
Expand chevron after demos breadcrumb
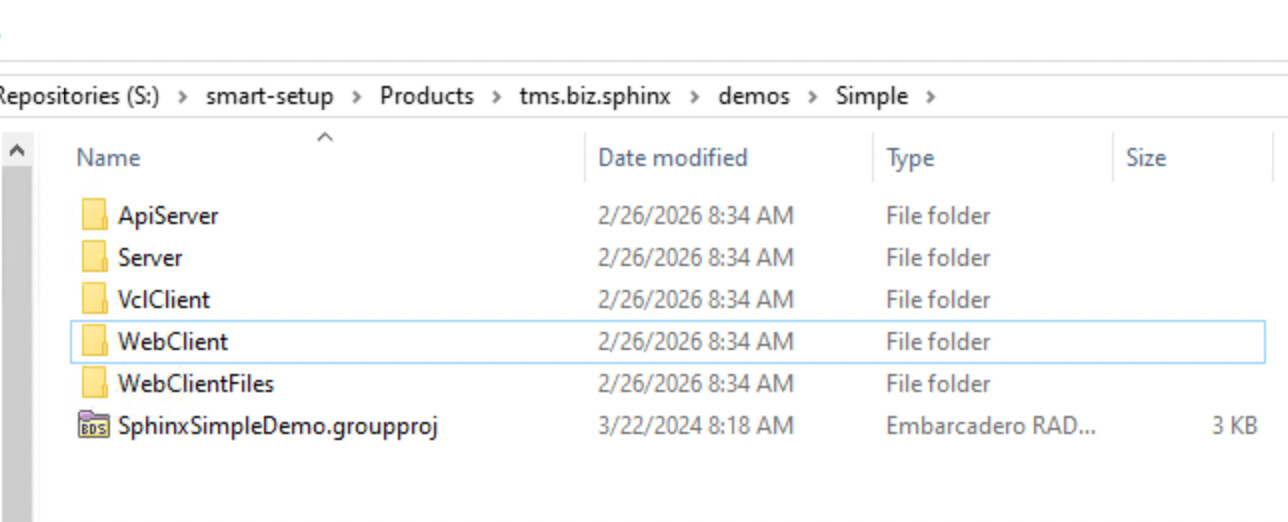point(813,97)
